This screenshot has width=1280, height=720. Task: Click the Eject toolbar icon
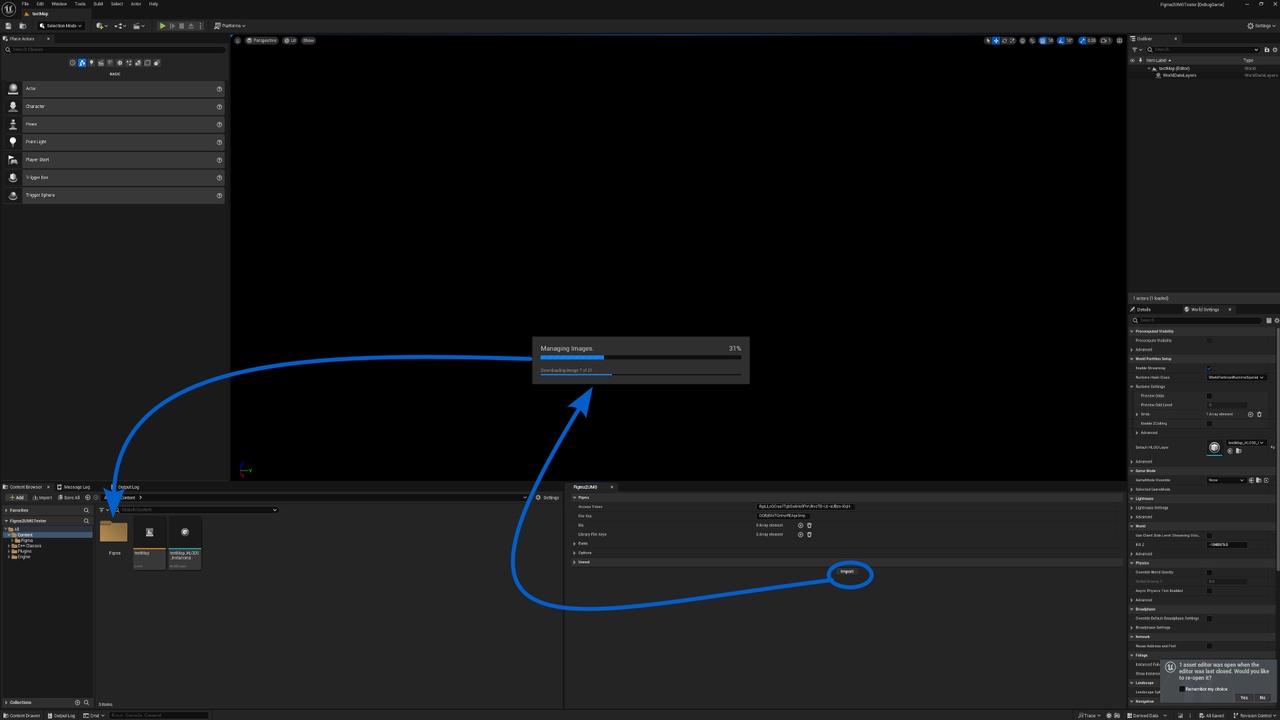(x=191, y=26)
